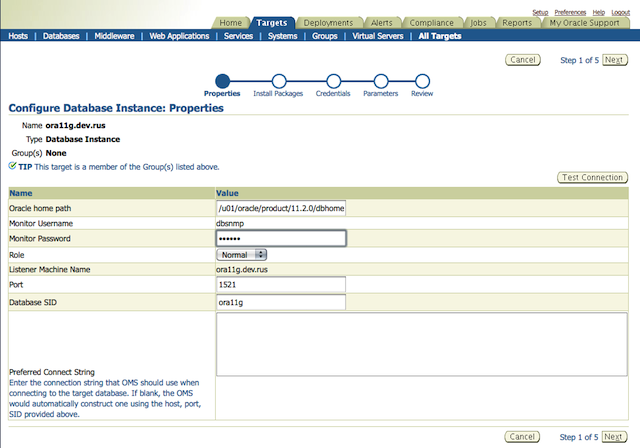Switch to the Deployments tab

coord(328,23)
